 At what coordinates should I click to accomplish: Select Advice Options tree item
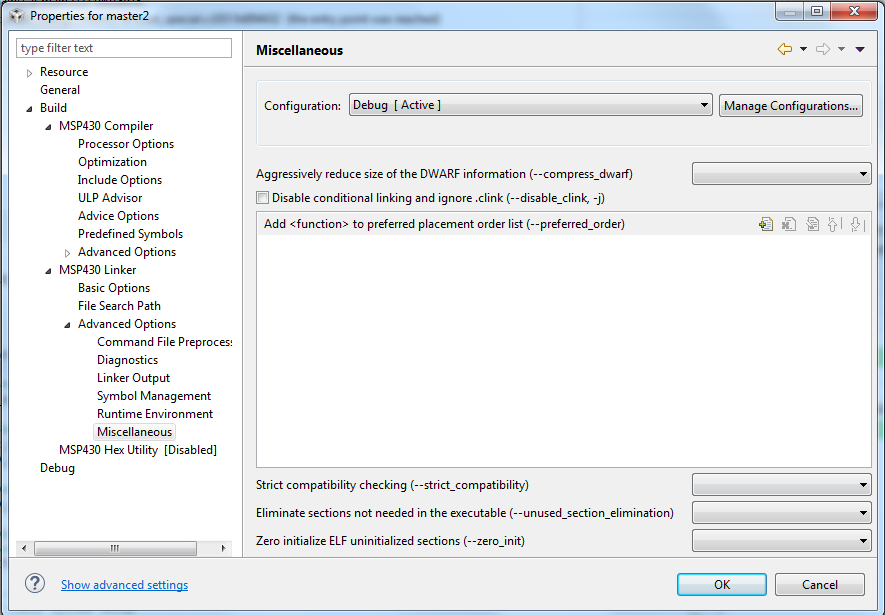(119, 216)
